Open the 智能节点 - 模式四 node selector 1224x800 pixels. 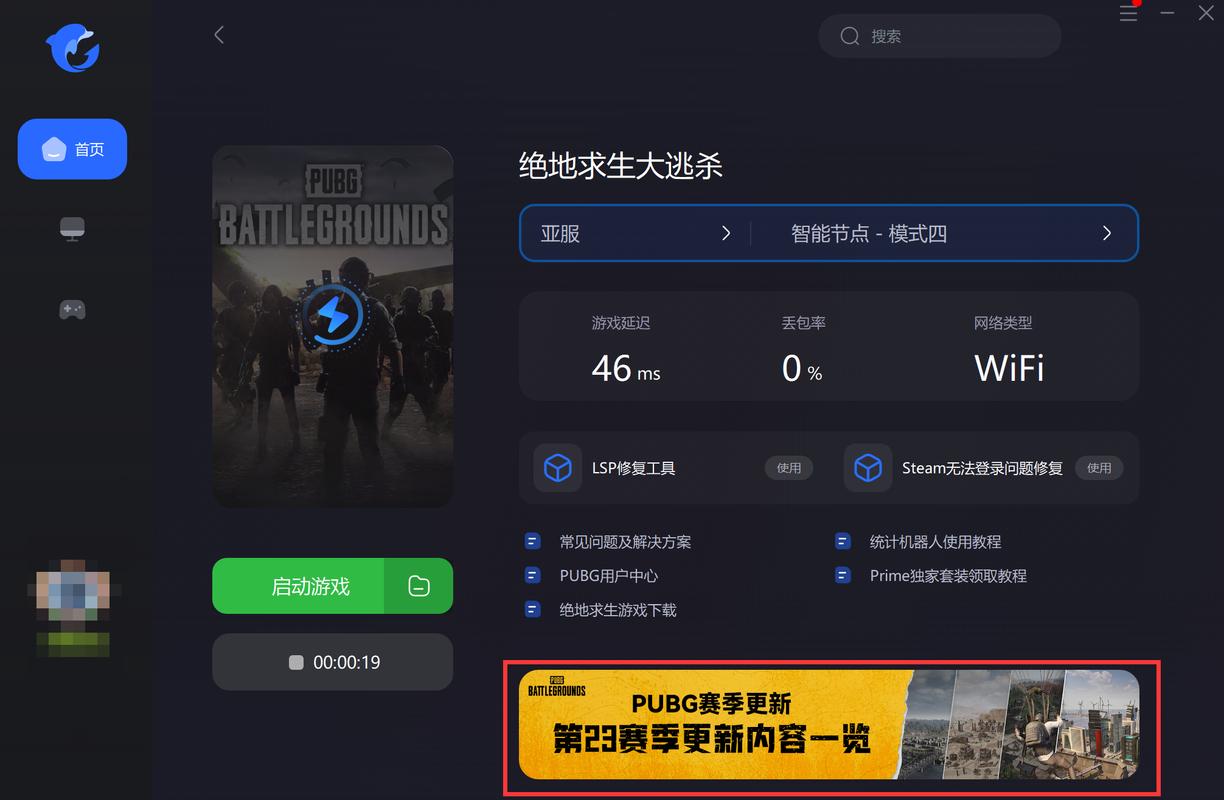(930, 233)
